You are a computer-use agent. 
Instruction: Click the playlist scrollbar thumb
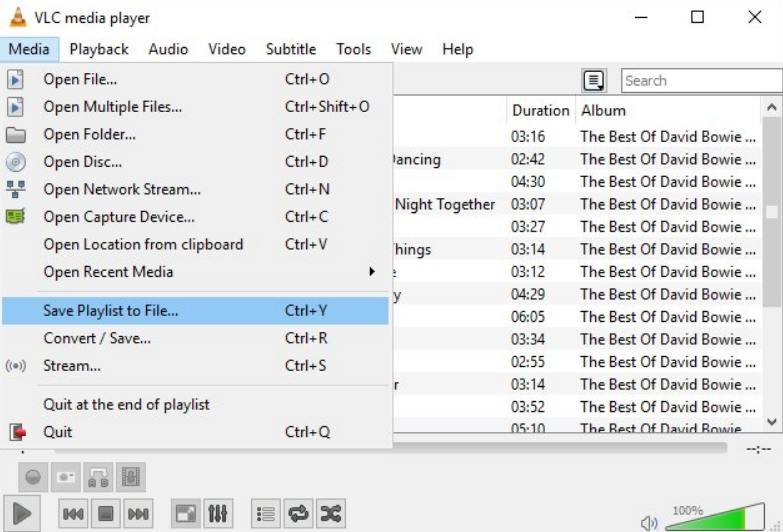click(x=772, y=212)
